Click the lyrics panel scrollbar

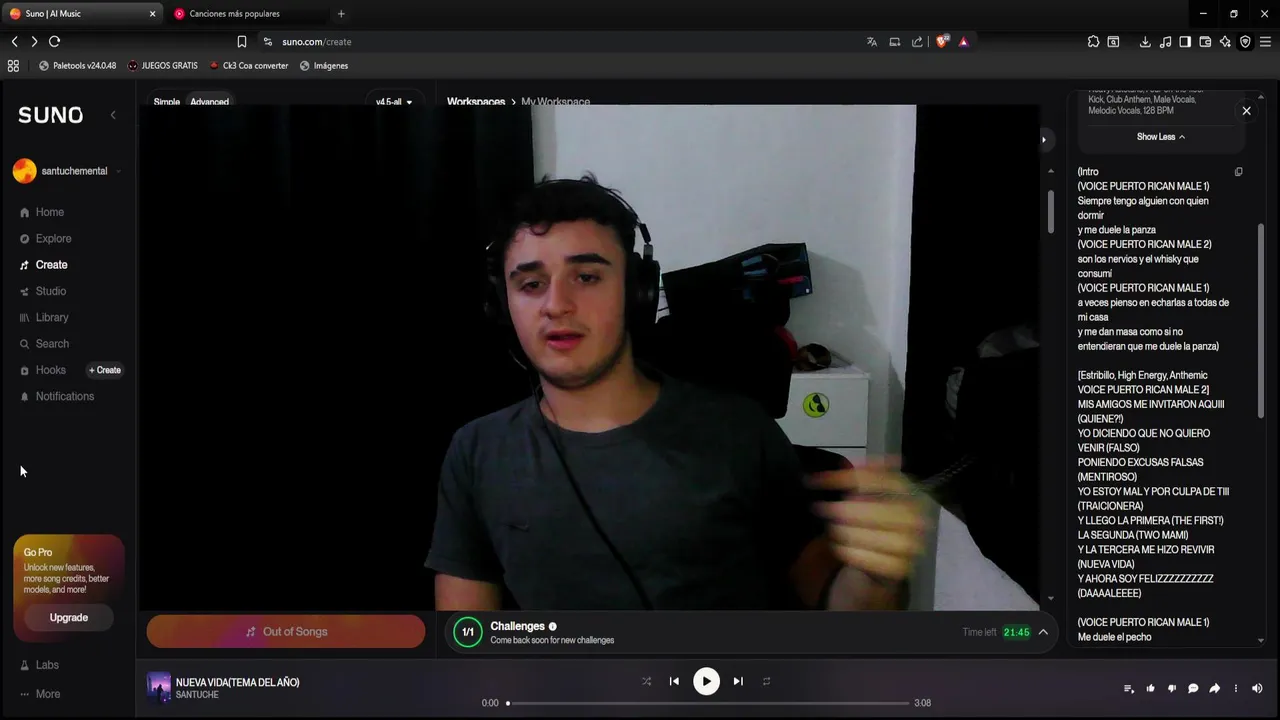pos(1260,320)
